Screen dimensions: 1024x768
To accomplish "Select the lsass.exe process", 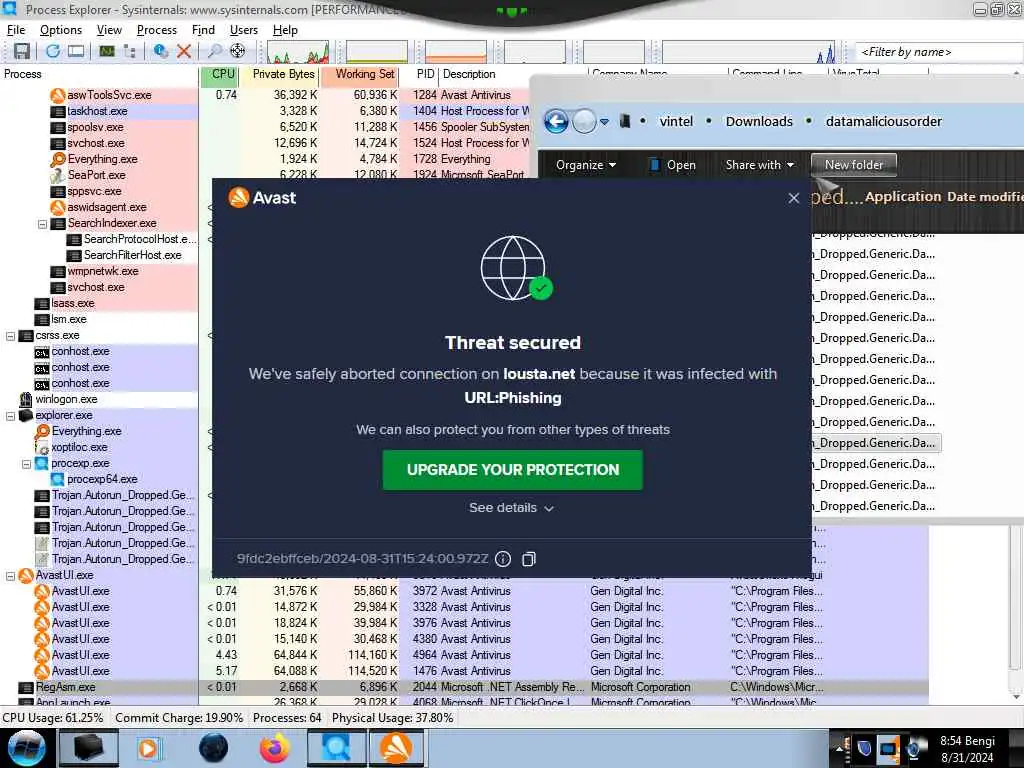I will click(x=72, y=304).
